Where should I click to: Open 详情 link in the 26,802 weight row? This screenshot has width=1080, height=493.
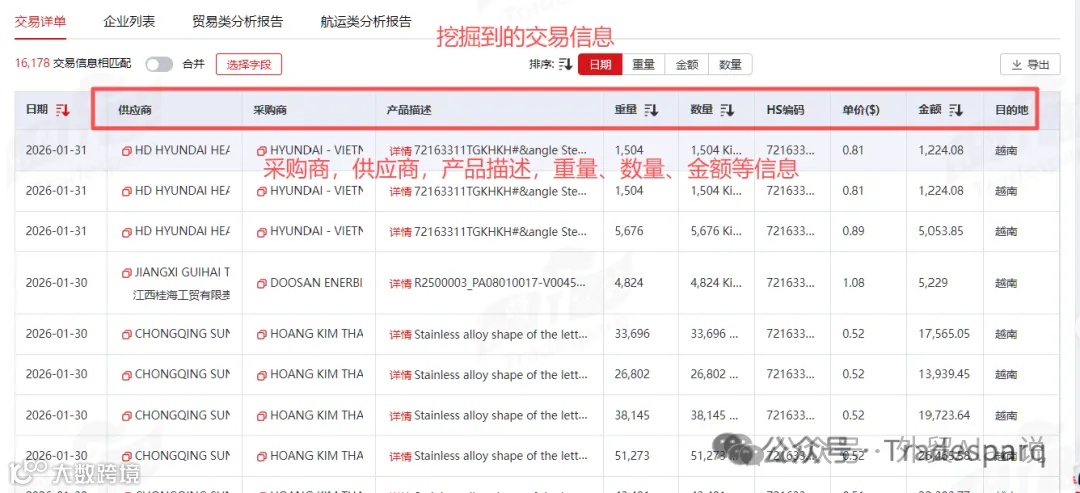point(400,375)
